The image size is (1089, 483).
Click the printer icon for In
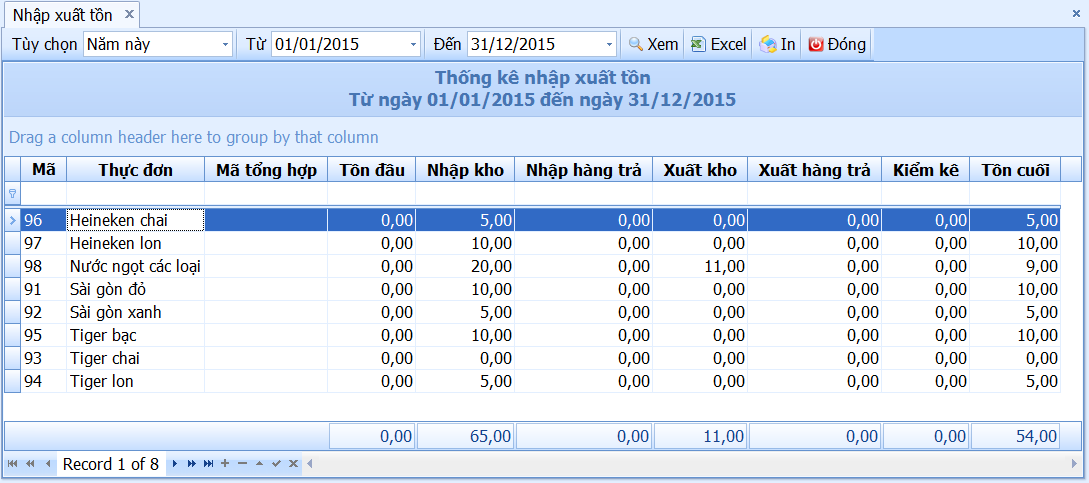767,44
